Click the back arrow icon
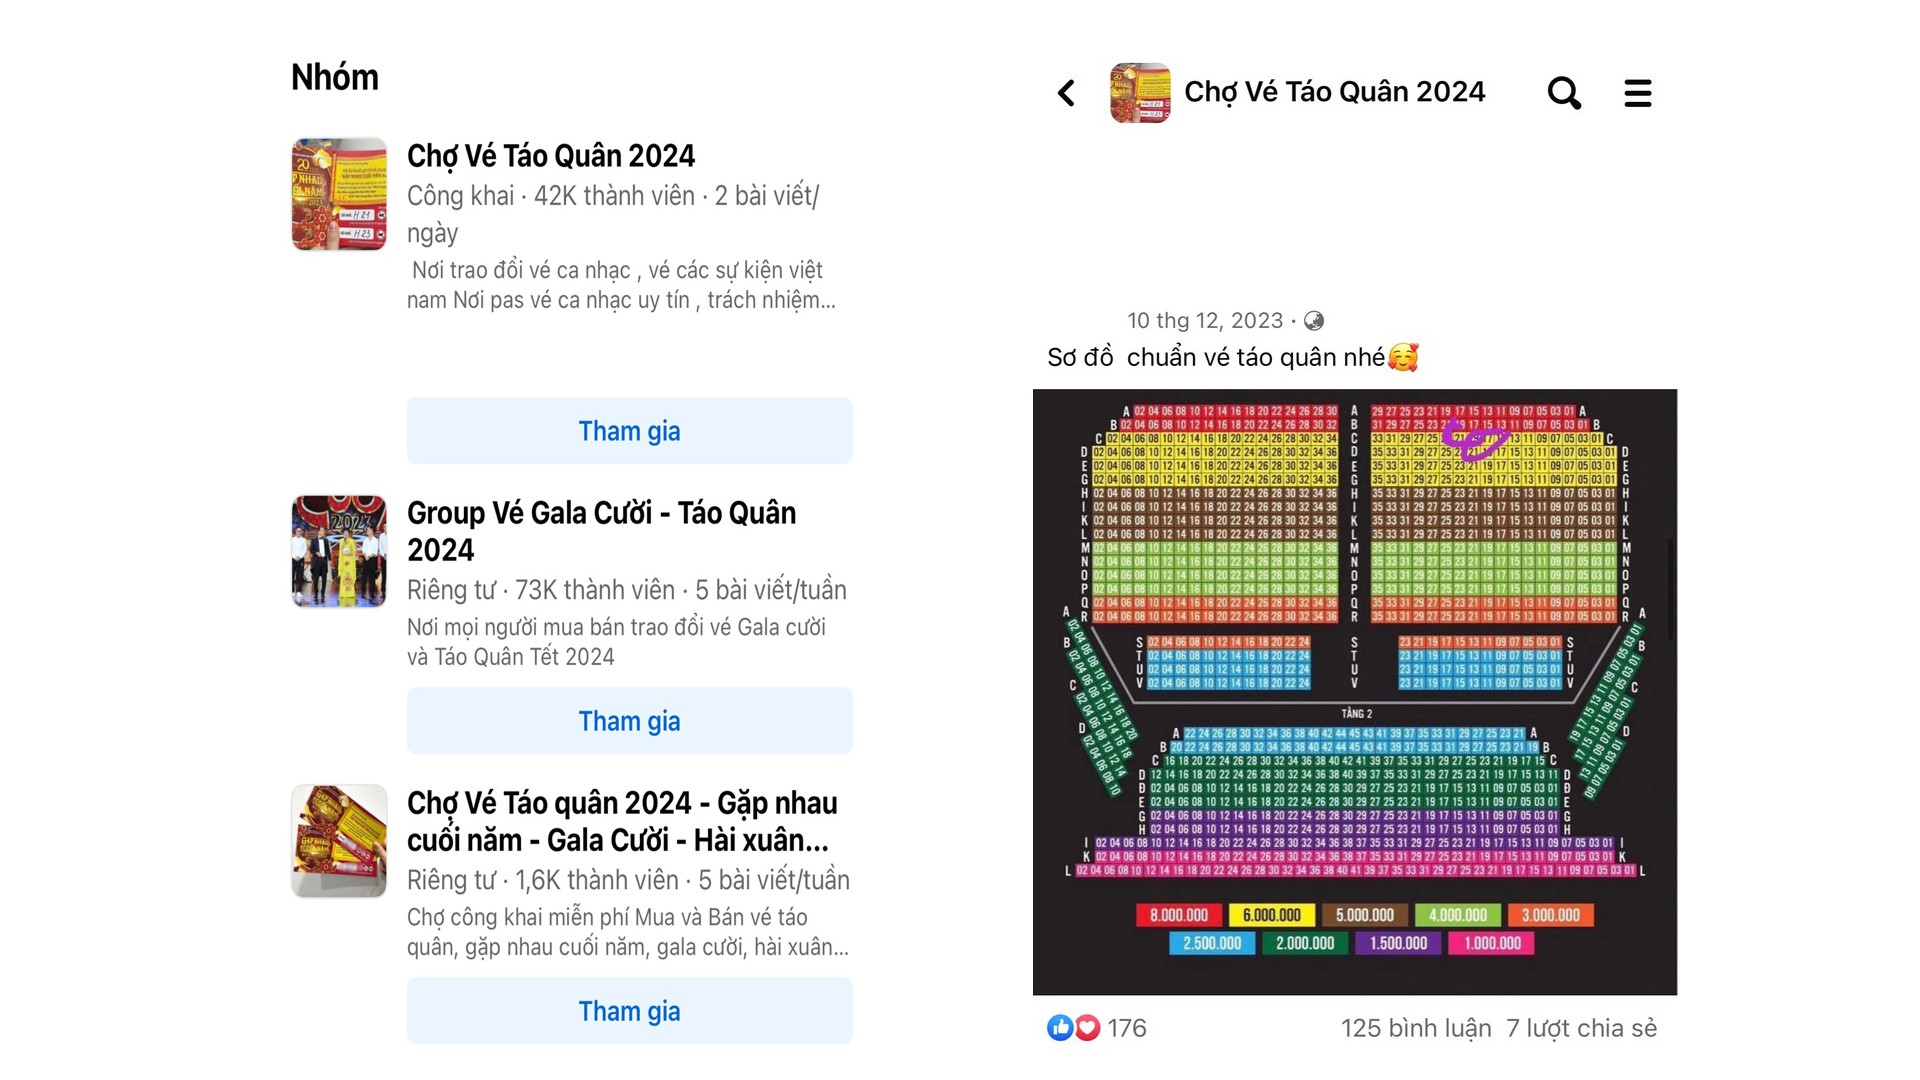Image resolution: width=1920 pixels, height=1080 pixels. point(1066,93)
